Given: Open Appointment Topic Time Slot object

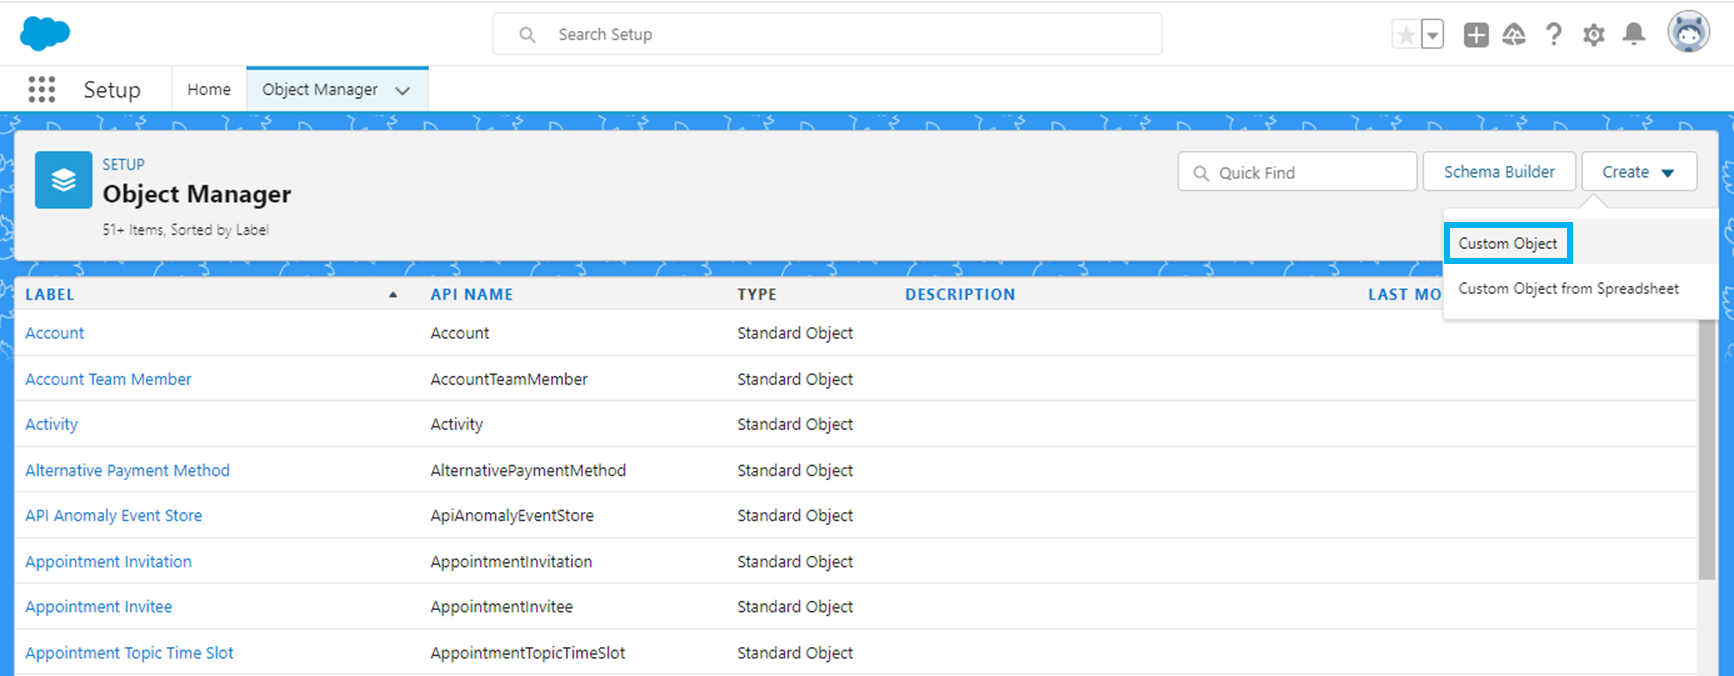Looking at the screenshot, I should click(x=129, y=652).
